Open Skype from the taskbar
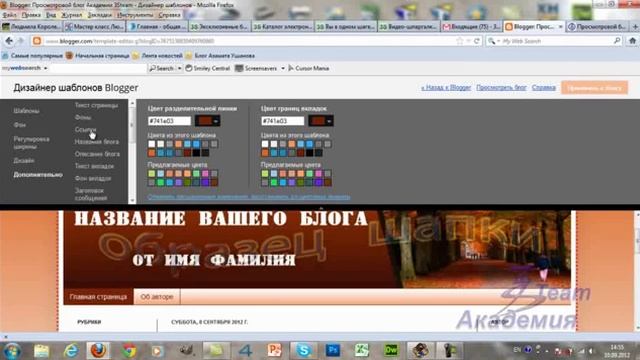Image resolution: width=640 pixels, height=360 pixels. click(x=304, y=351)
